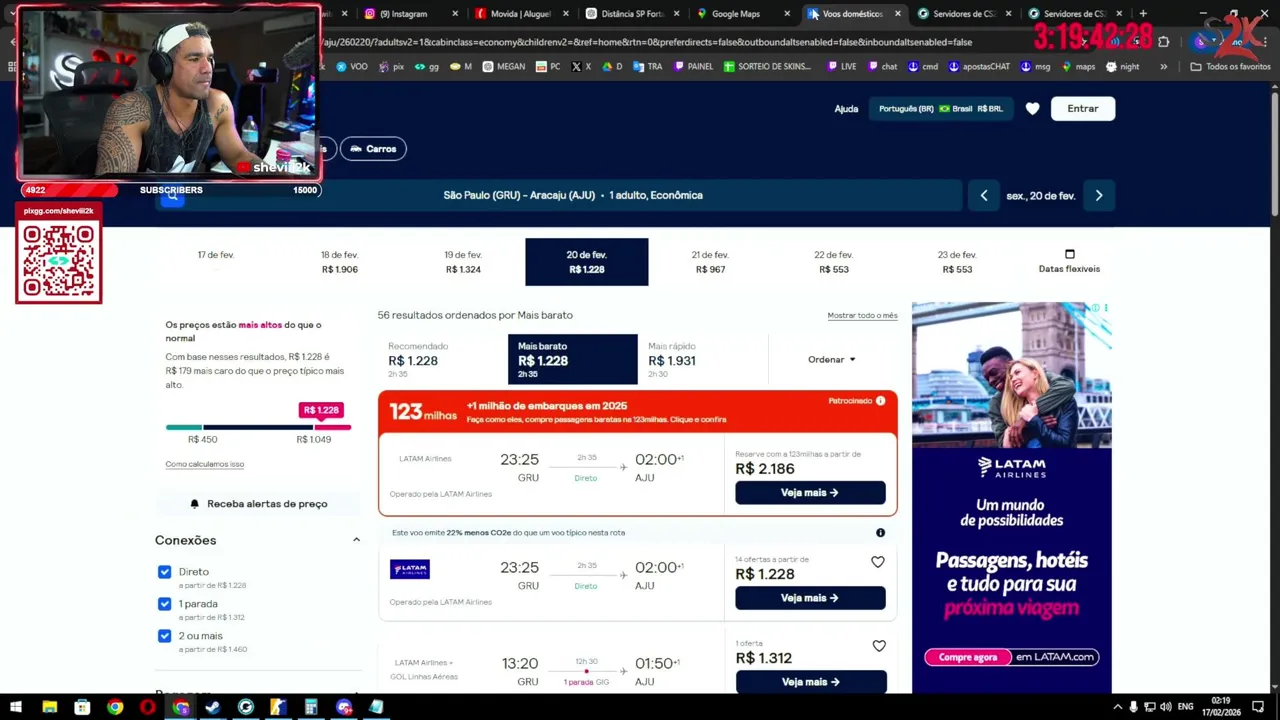Click Veja mais for R$ 1.228 flight
This screenshot has height=720, width=1280.
(x=810, y=598)
